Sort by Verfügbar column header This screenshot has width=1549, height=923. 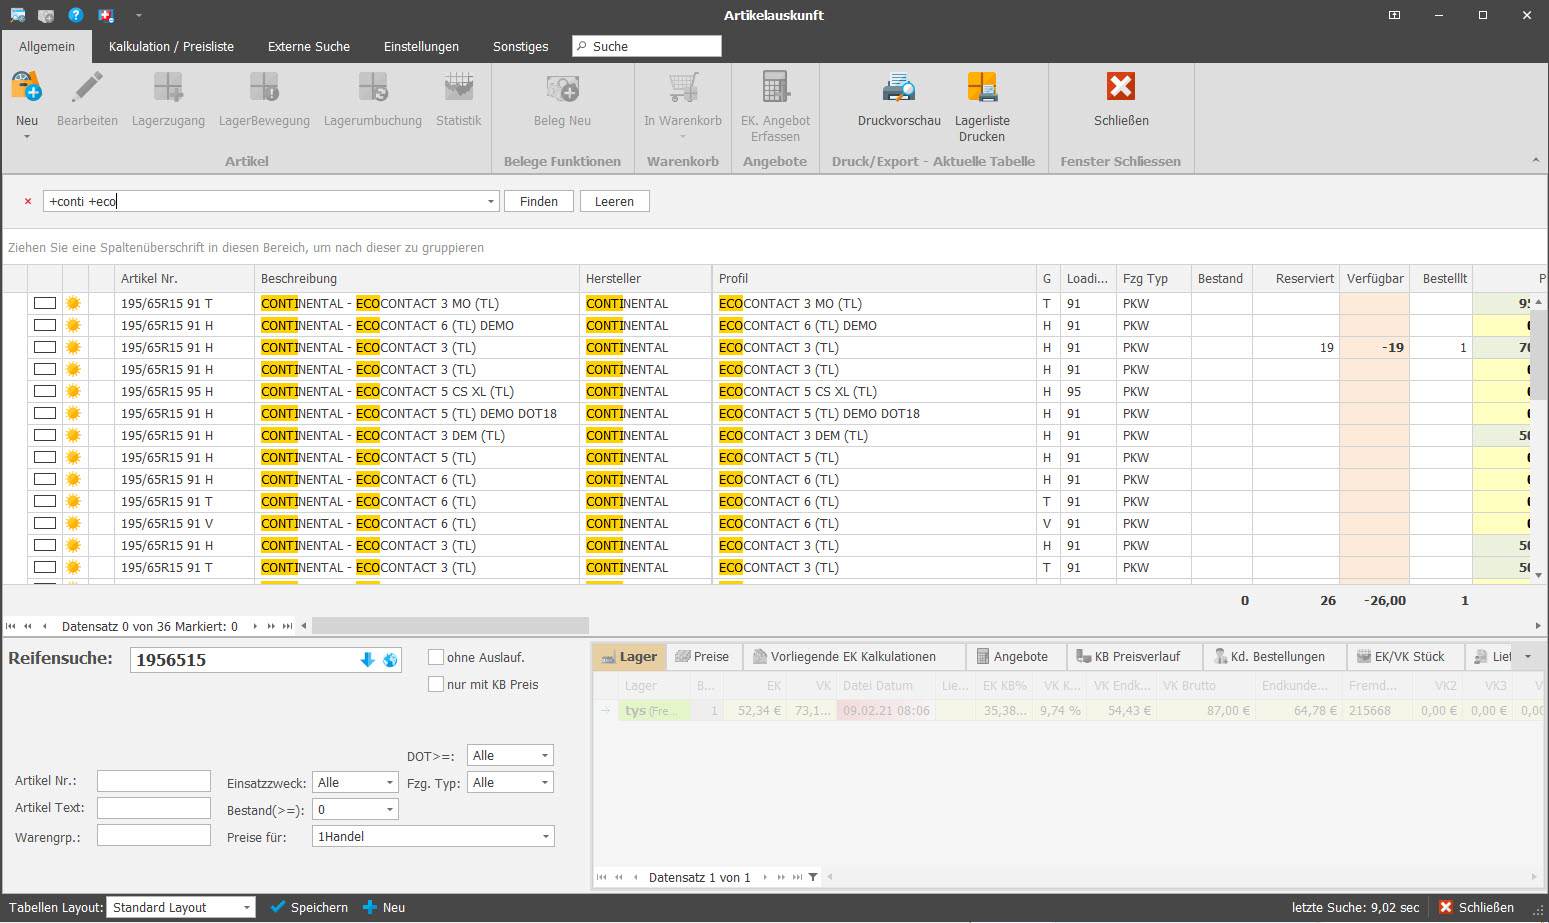point(1375,278)
